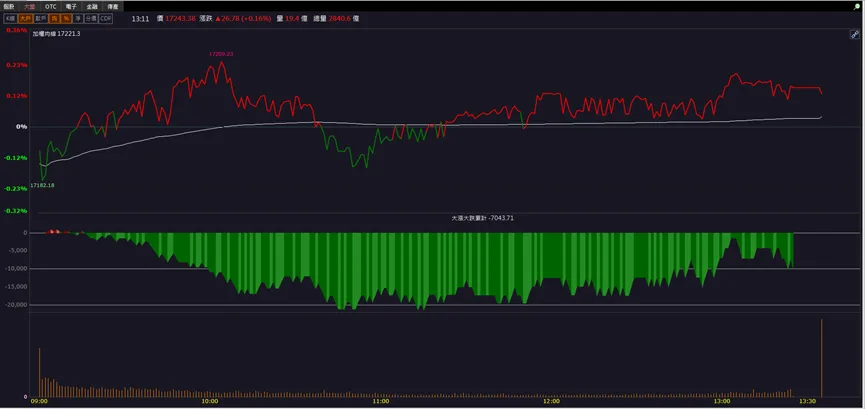Screen dimensions: 865x409
Task: Click the link icon in chart corner
Action: pyautogui.click(x=854, y=35)
